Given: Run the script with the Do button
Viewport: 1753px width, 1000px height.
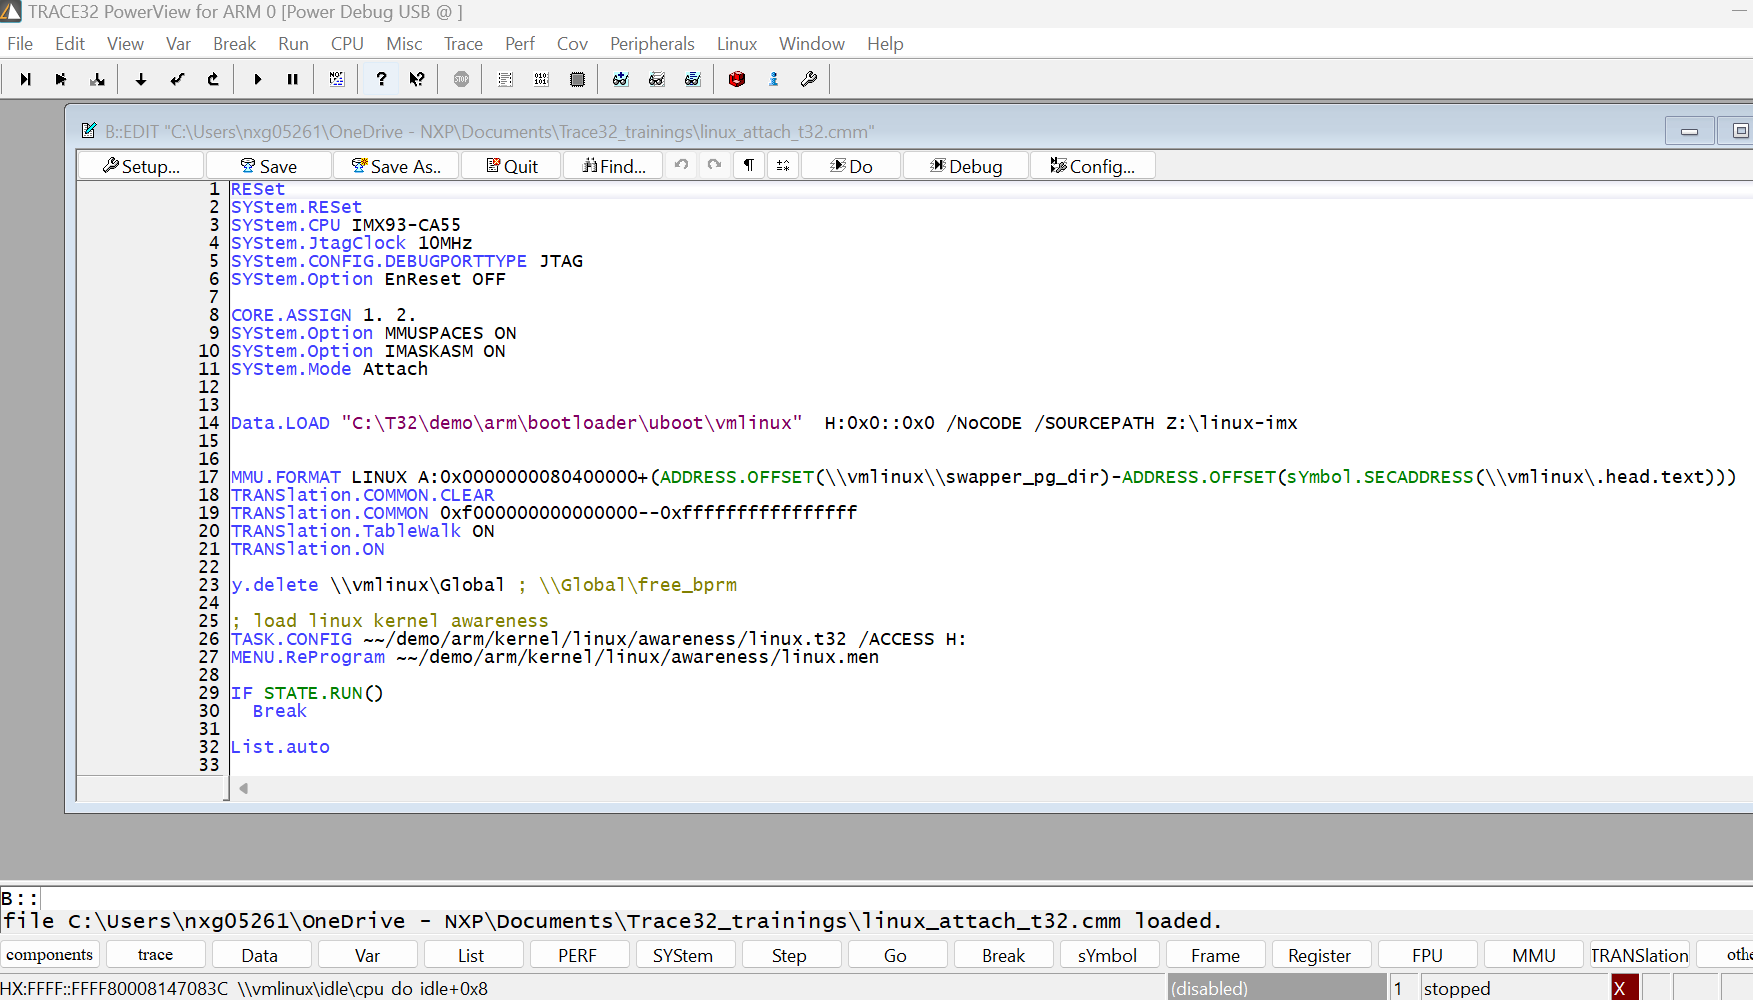Looking at the screenshot, I should pos(850,165).
